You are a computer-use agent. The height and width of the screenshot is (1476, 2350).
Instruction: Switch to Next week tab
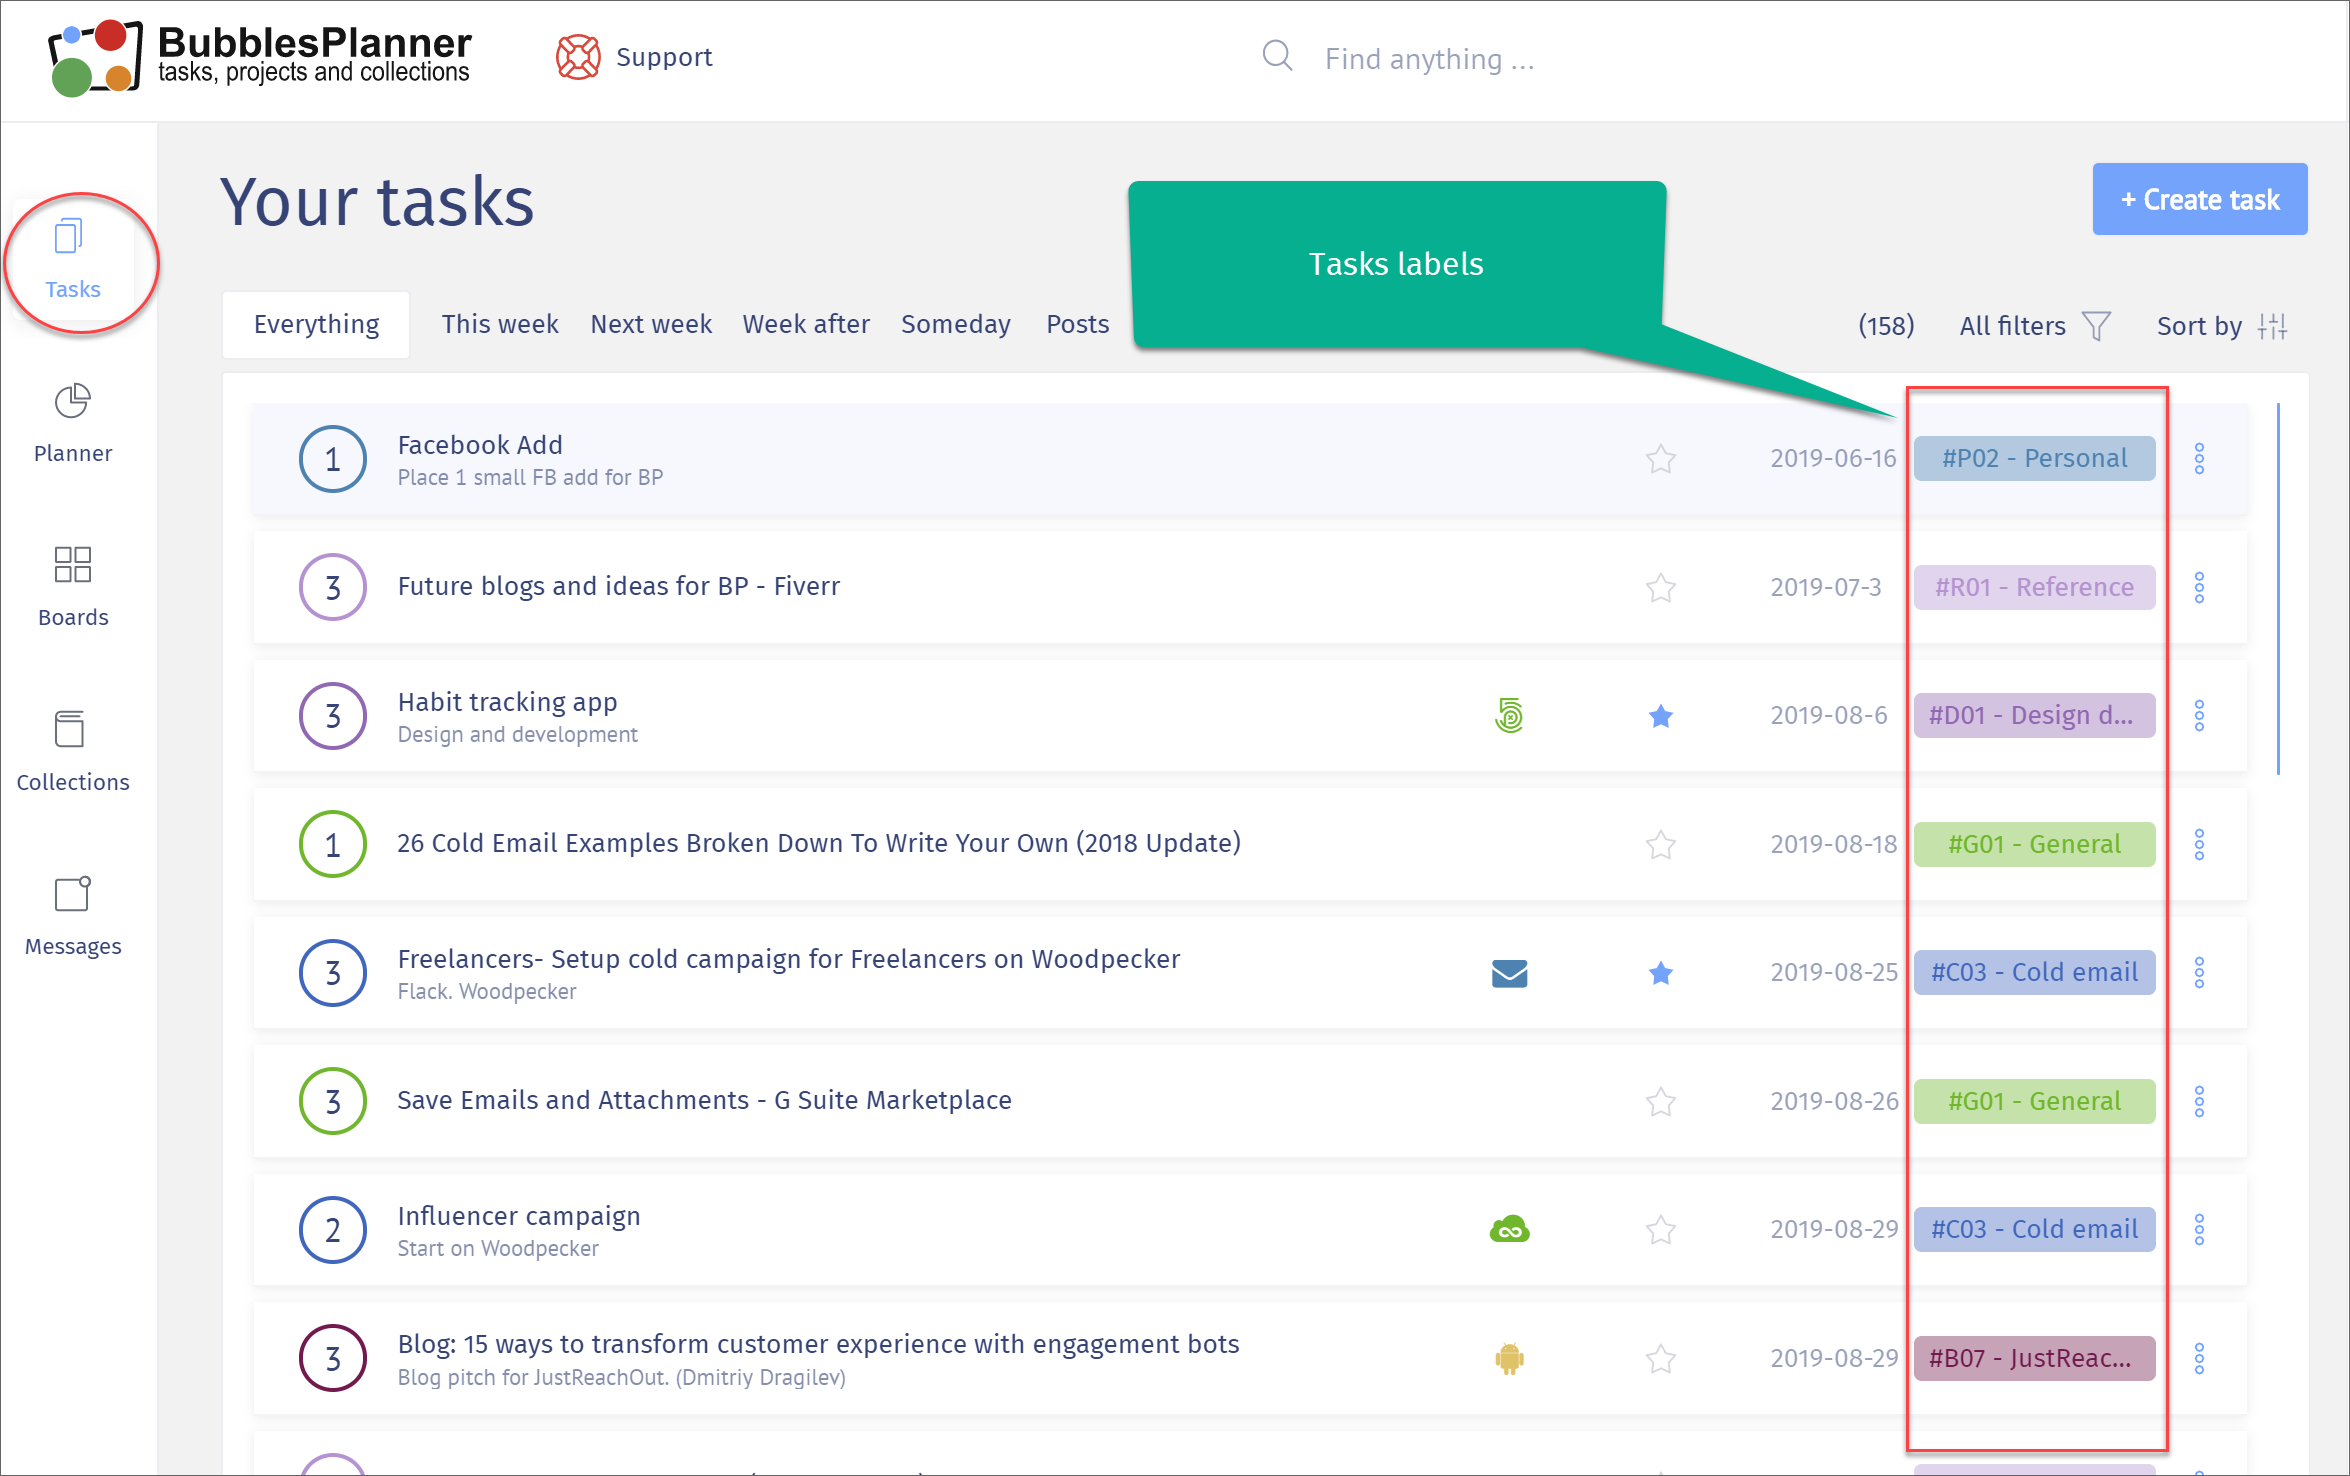[651, 324]
